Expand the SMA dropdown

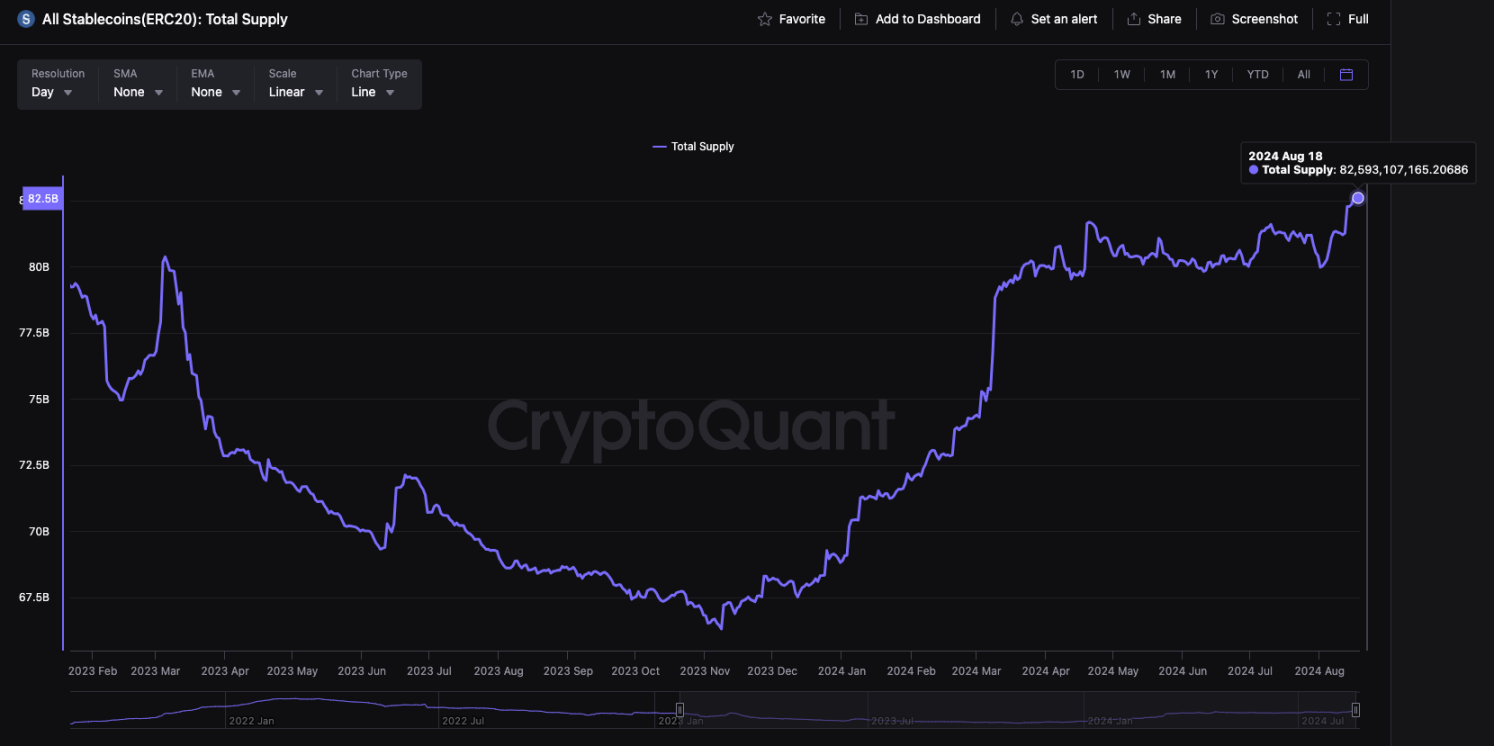[136, 91]
